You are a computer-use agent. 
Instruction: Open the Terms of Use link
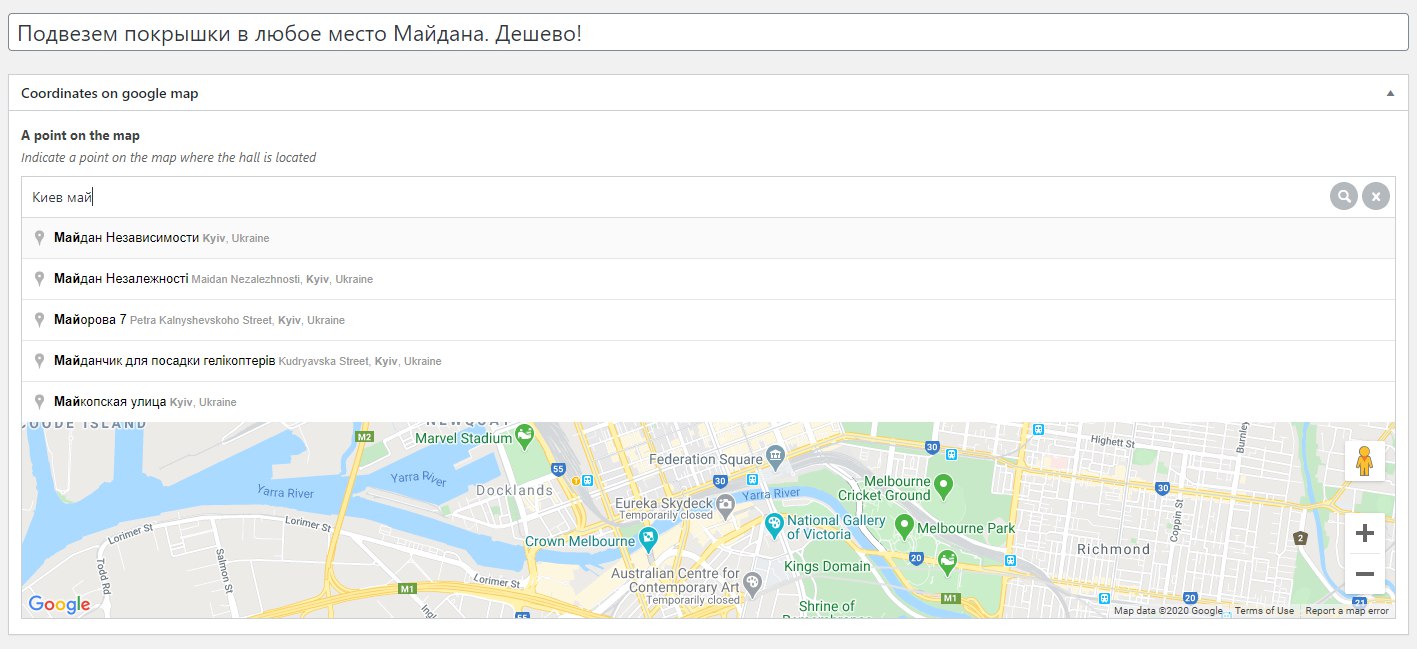click(x=1264, y=611)
